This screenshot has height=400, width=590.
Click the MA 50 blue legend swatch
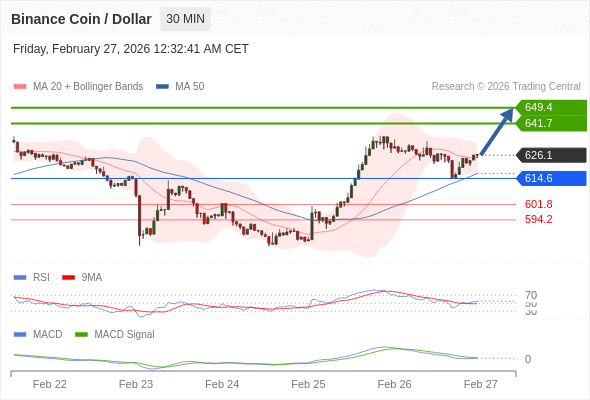point(163,87)
